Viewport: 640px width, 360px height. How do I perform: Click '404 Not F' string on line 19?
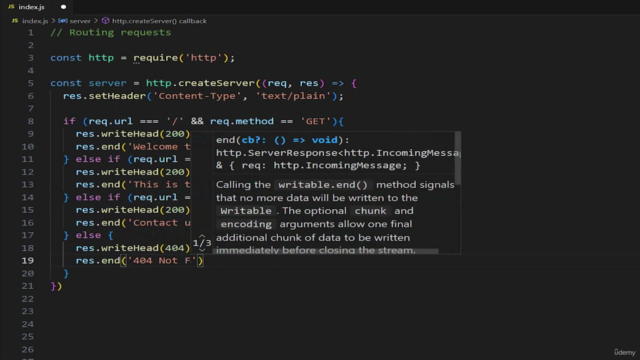[162, 261]
